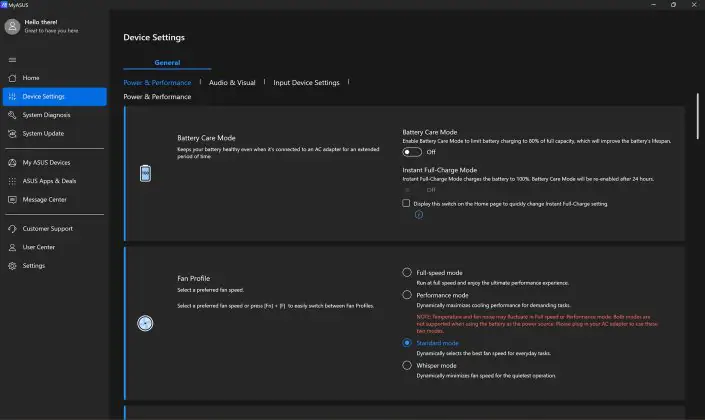Image resolution: width=705 pixels, height=420 pixels.
Task: Click the red NOTE warning text
Action: pyautogui.click(x=537, y=324)
